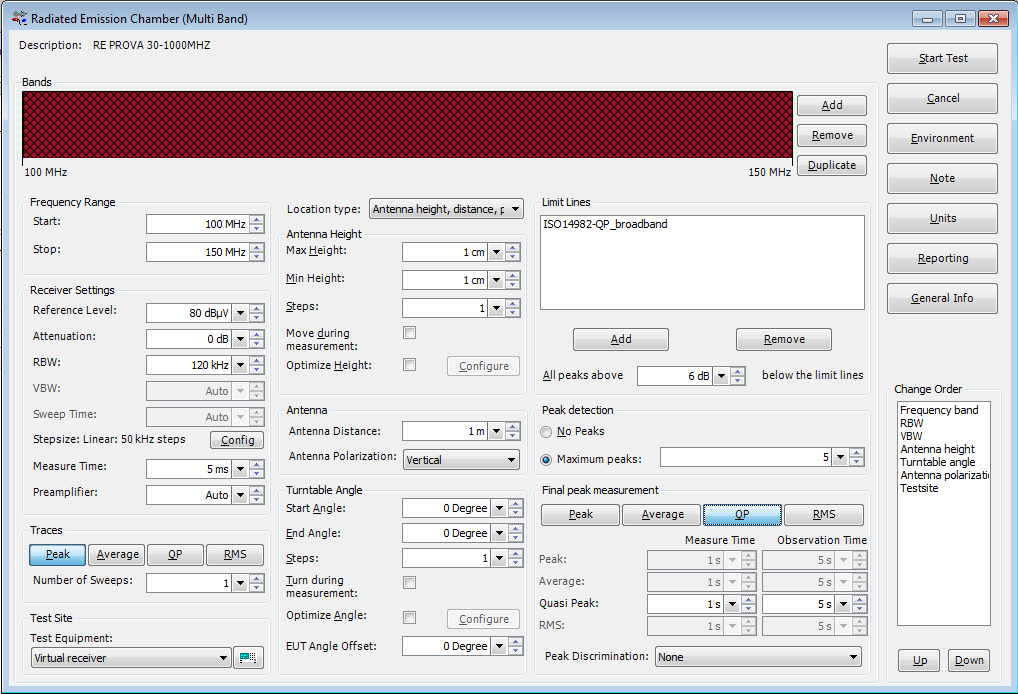Toggle RMS final peak measurement

pyautogui.click(x=824, y=514)
